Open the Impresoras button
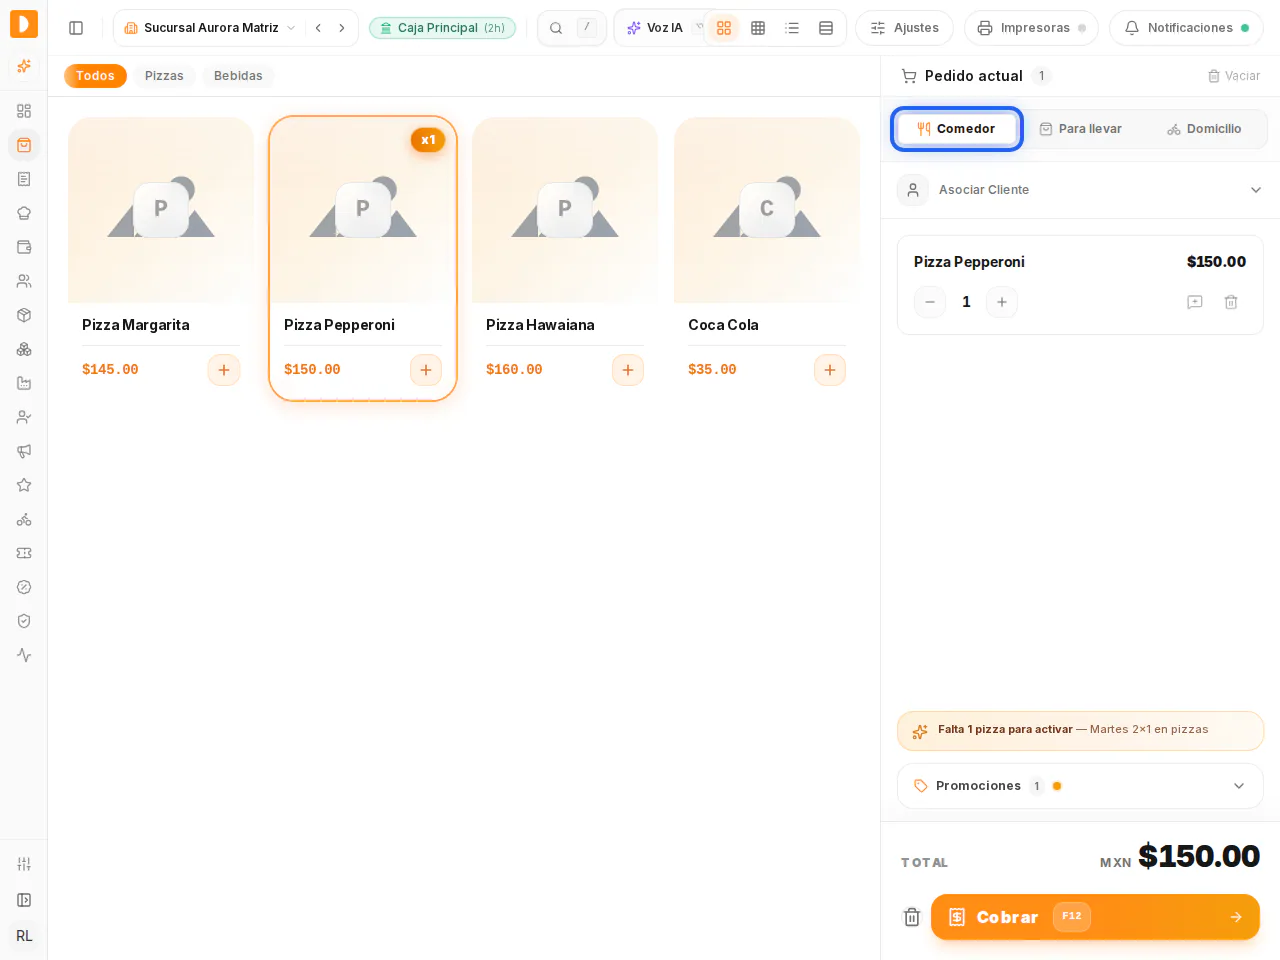 1031,28
